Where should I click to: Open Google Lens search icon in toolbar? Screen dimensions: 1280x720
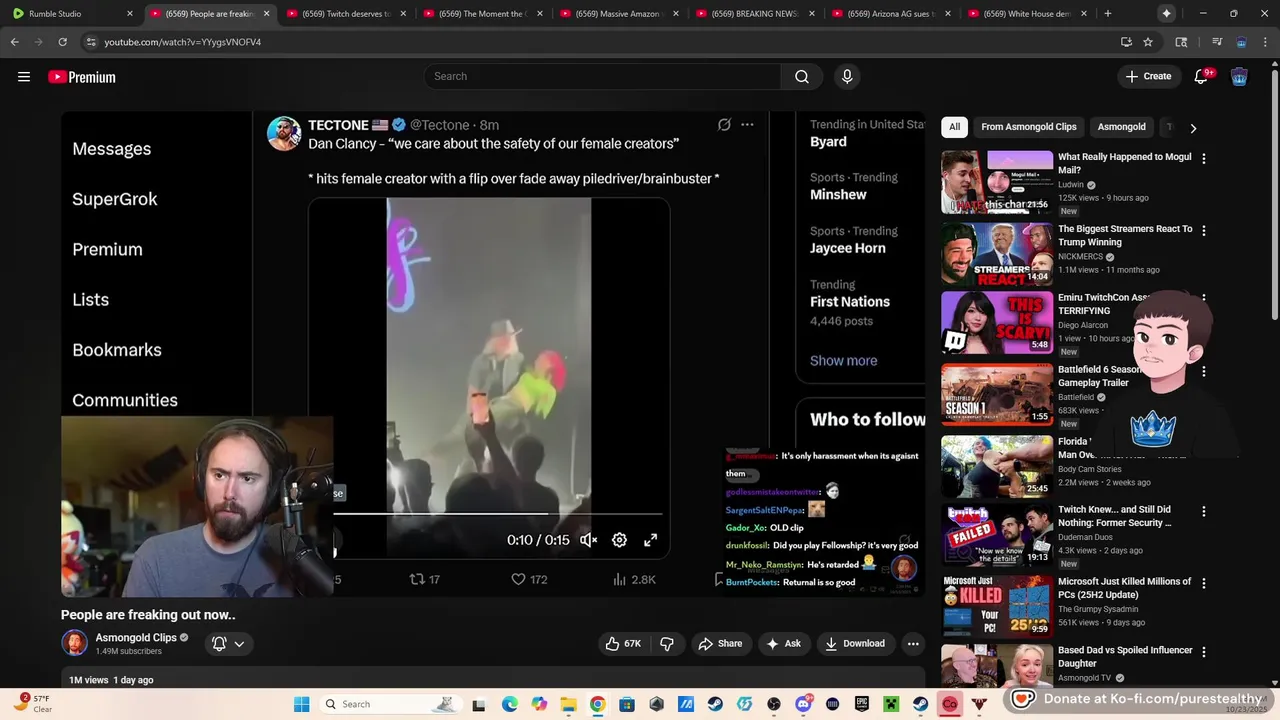click(x=1181, y=42)
